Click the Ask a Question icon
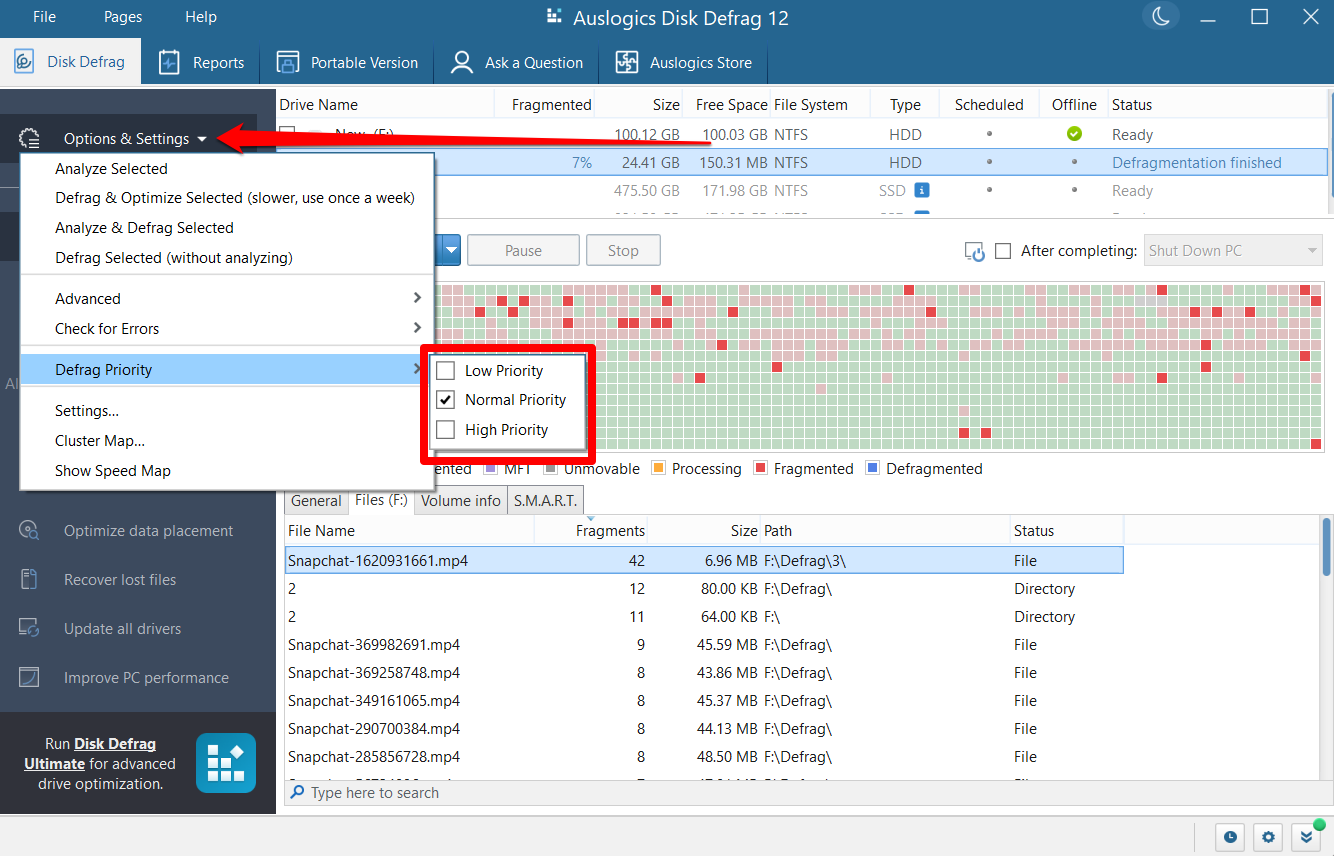1334x856 pixels. [461, 61]
